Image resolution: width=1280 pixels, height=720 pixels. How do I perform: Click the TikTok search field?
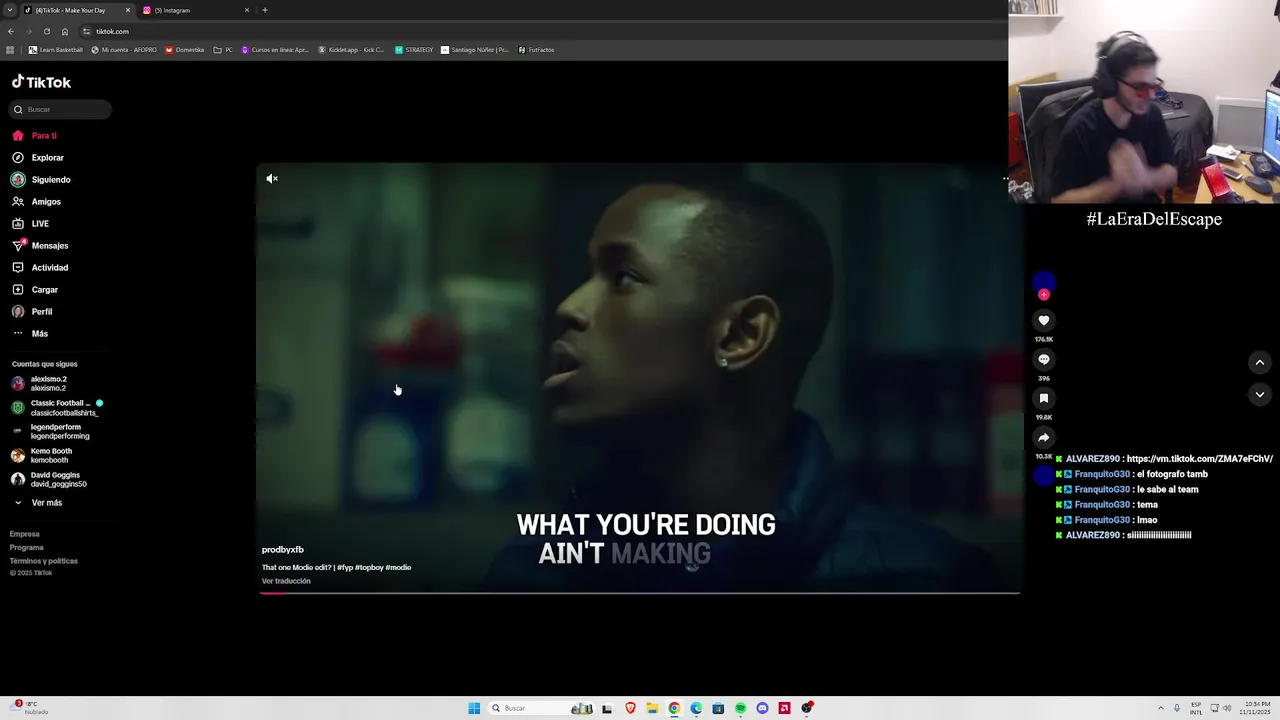coord(61,109)
